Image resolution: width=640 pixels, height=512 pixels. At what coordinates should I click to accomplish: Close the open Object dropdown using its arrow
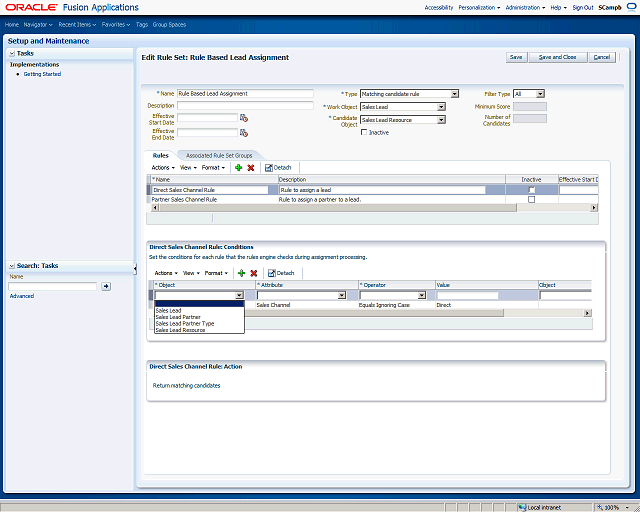tap(239, 295)
